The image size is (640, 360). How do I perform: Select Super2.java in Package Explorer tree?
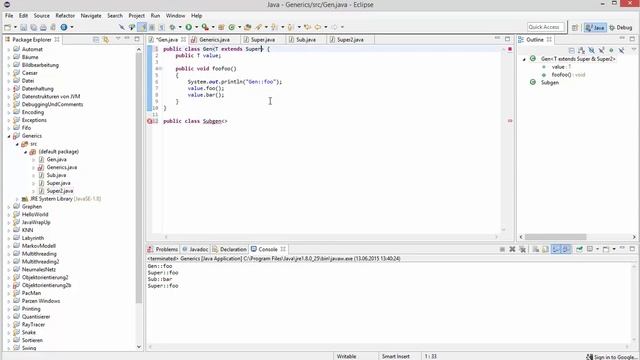[60, 191]
